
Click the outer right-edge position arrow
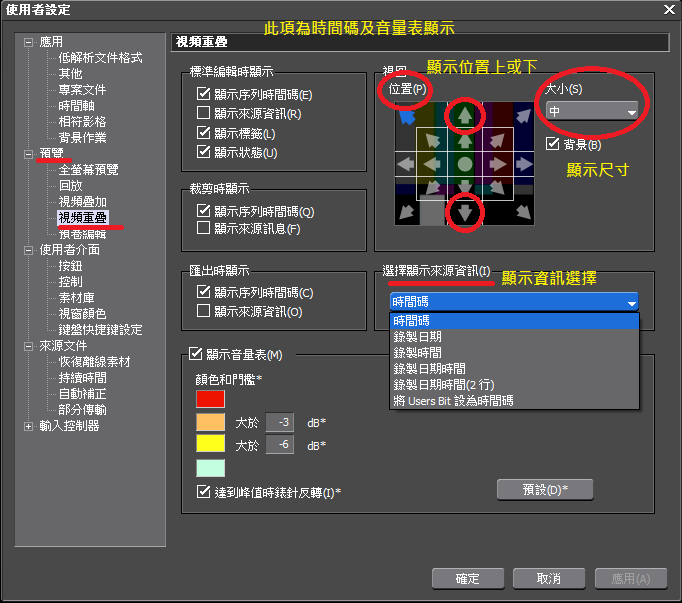(524, 163)
